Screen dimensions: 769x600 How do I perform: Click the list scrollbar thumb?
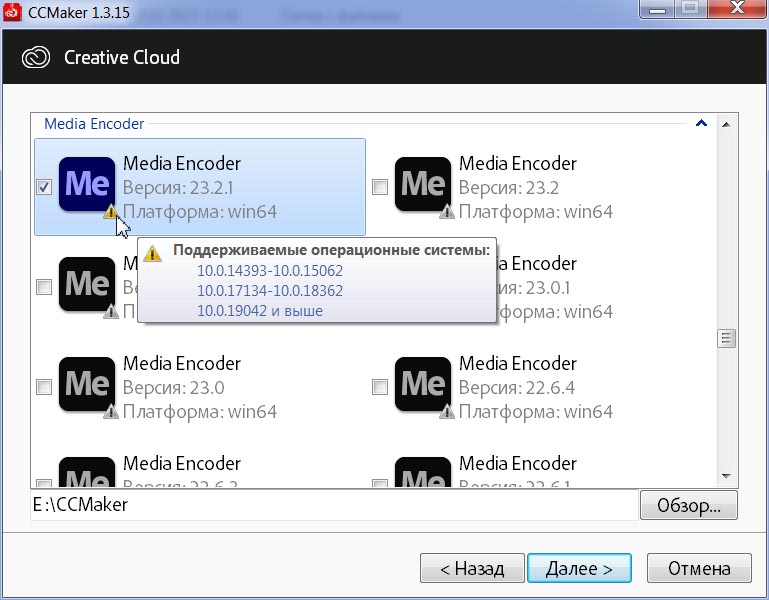(x=726, y=338)
